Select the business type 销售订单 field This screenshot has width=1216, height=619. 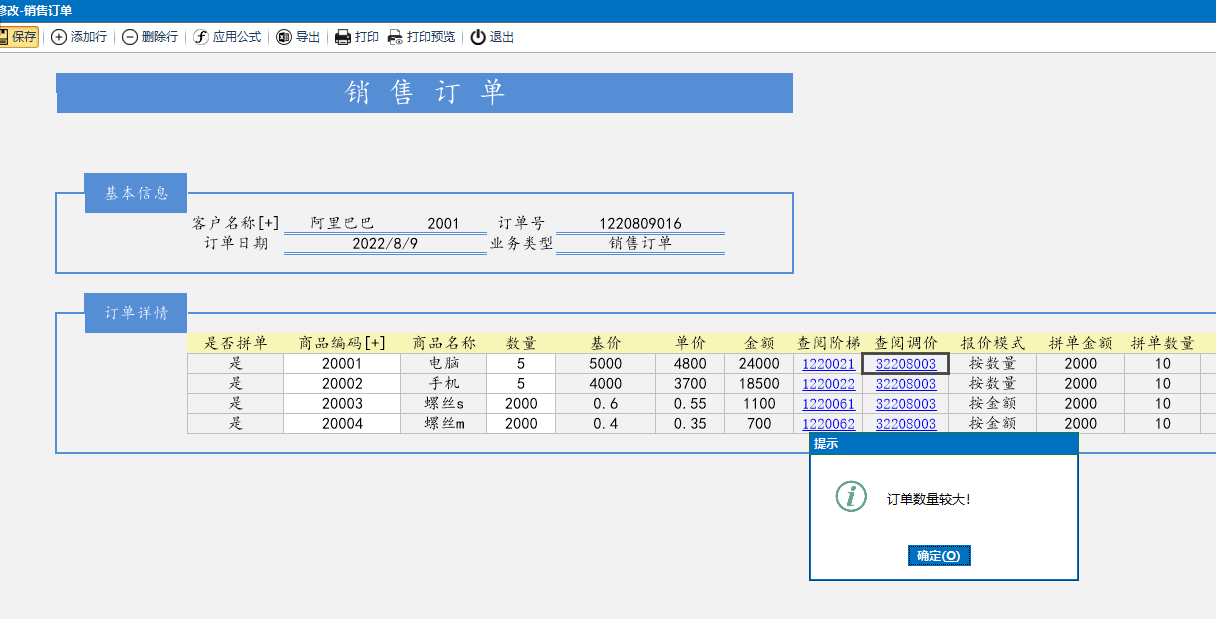tap(640, 243)
